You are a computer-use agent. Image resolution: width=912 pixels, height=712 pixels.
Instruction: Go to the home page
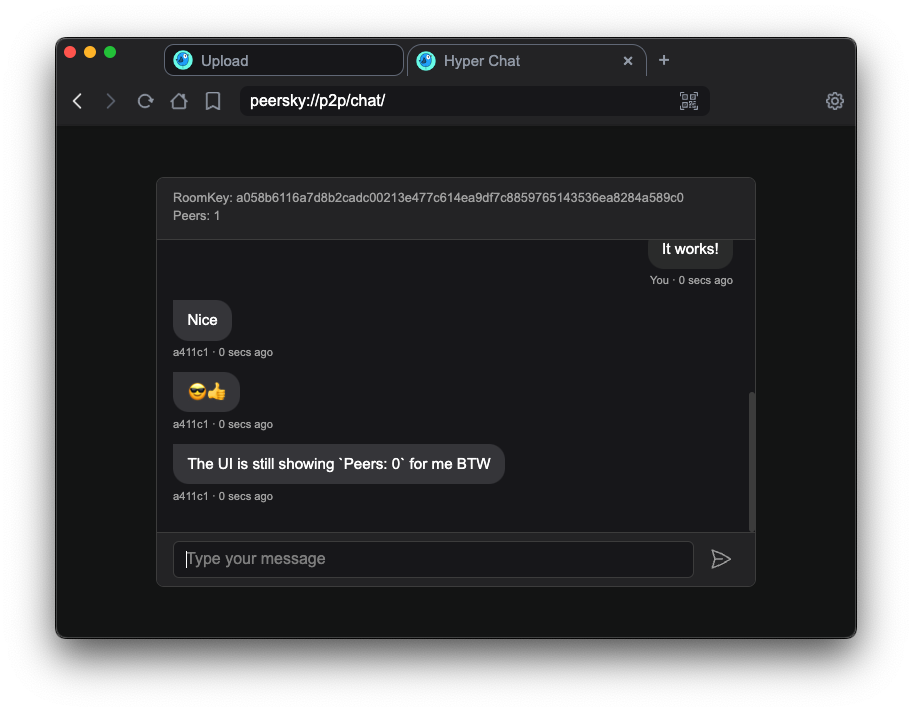coord(179,101)
